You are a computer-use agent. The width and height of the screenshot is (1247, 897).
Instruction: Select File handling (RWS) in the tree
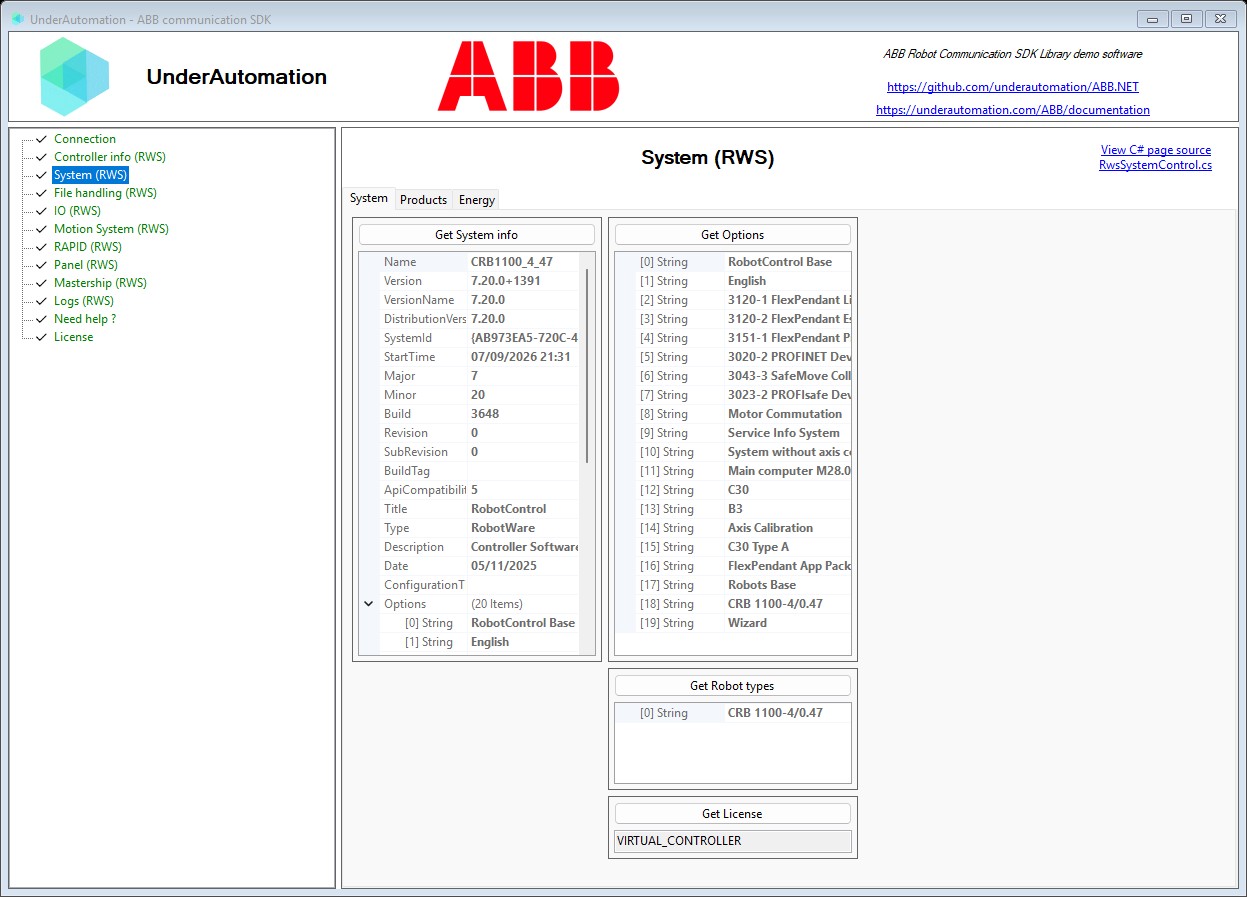click(x=105, y=193)
